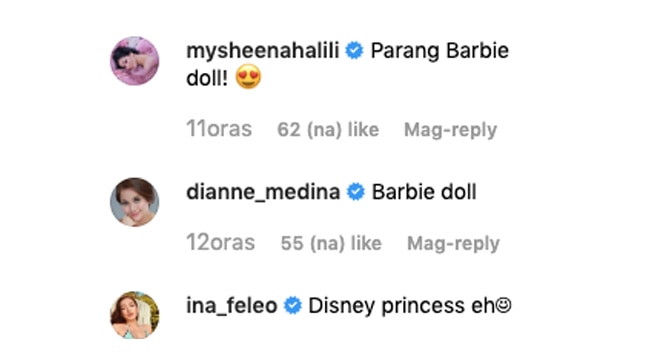The height and width of the screenshot is (360, 660).
Task: Click the 11oras timestamp
Action: point(219,129)
